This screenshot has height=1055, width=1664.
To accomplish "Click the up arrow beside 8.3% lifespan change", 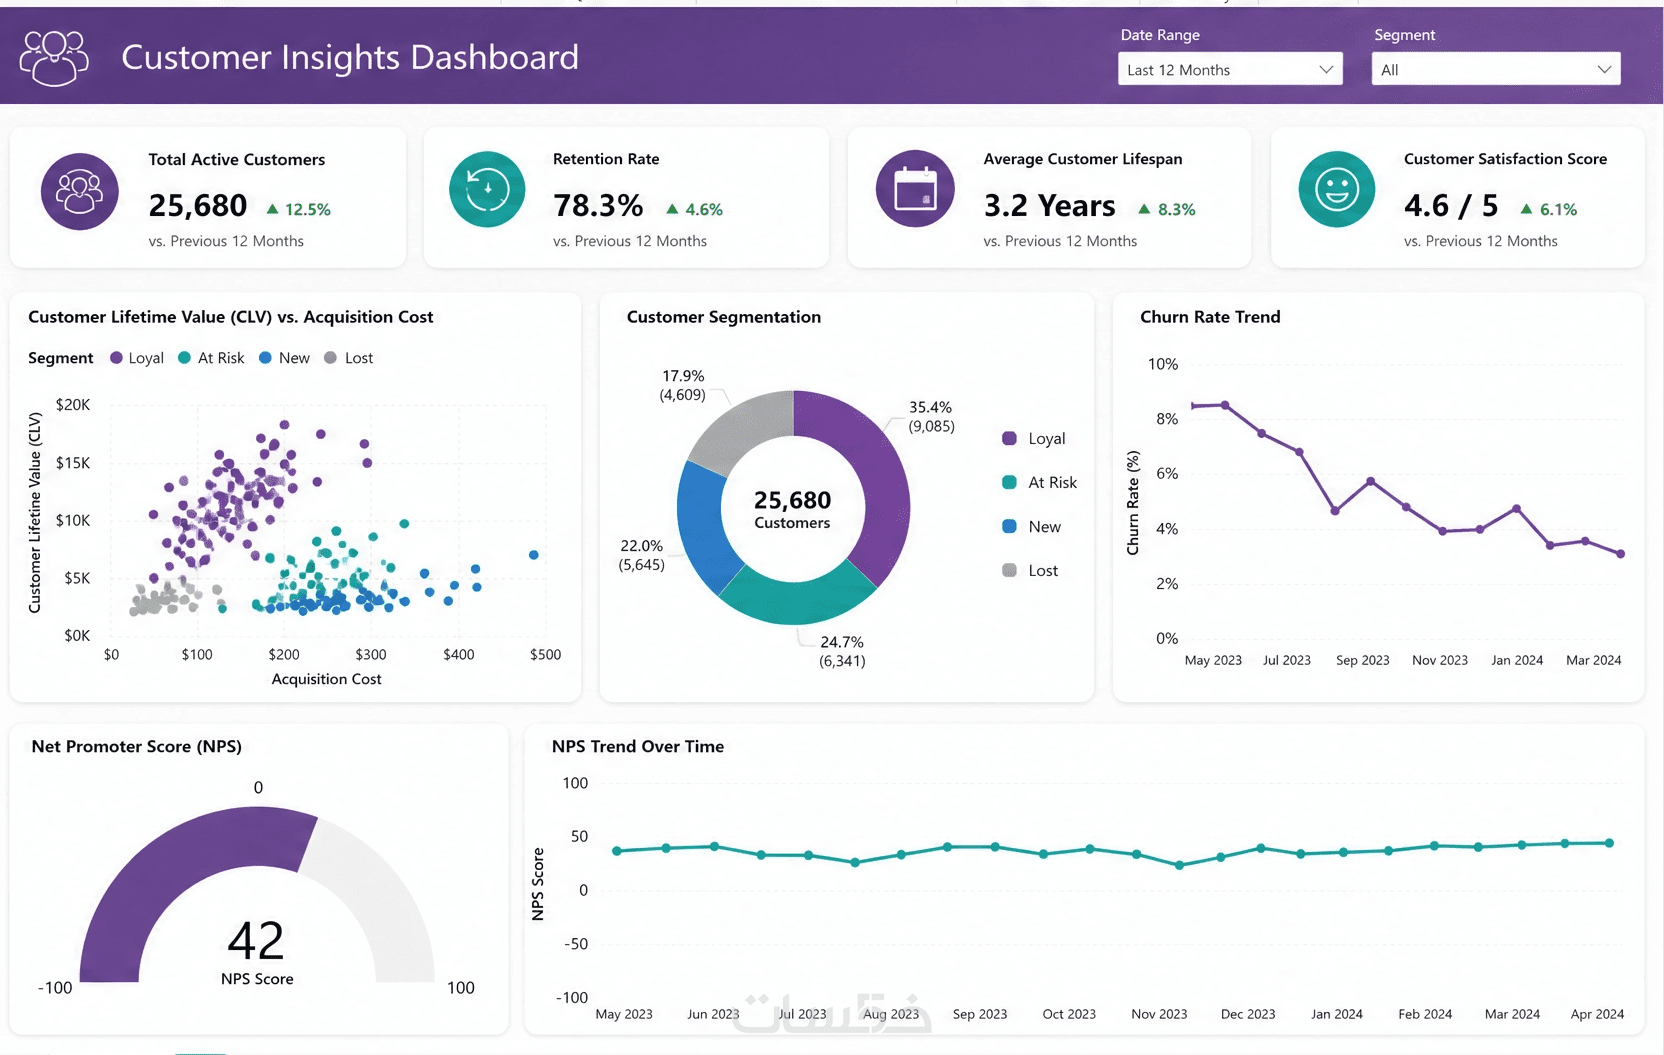I will click(1144, 209).
